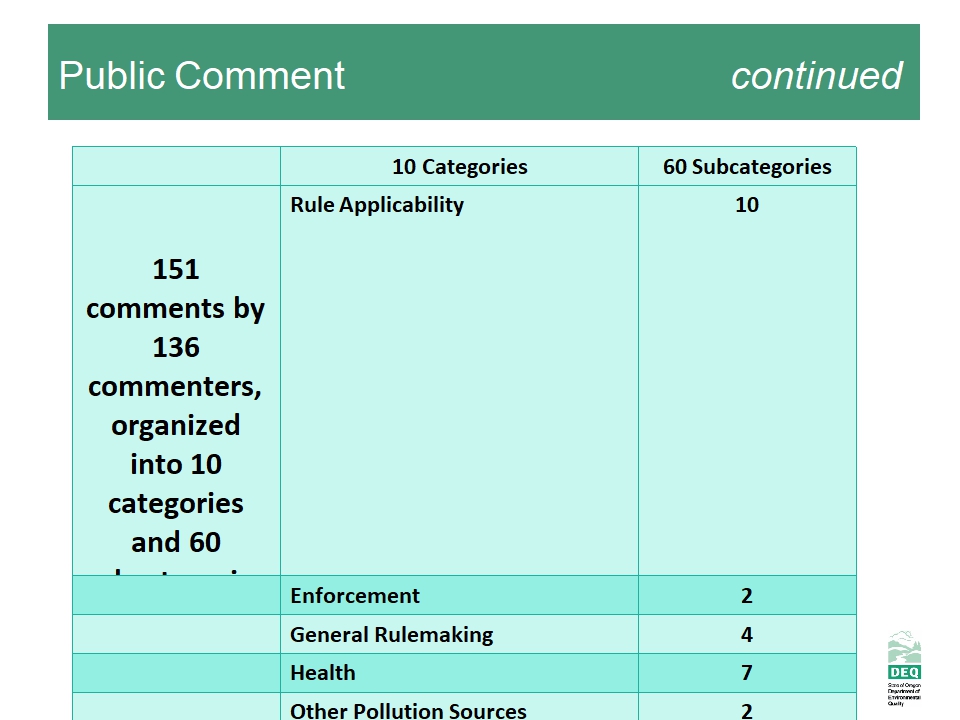The width and height of the screenshot is (960, 720).
Task: Click the empty cell left of Health
Action: pos(176,673)
